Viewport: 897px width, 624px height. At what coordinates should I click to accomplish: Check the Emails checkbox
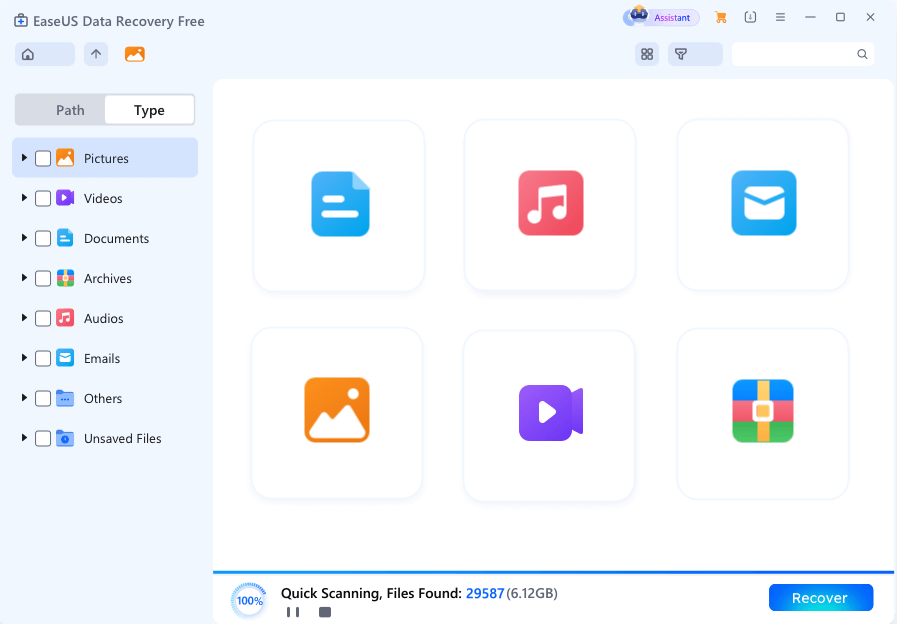coord(43,359)
